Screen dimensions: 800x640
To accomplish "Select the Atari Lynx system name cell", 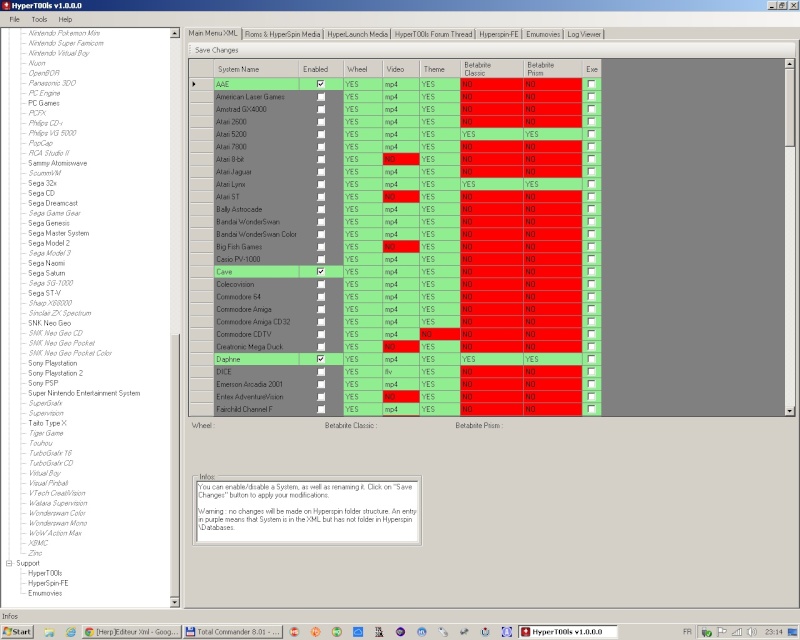I will [256, 184].
